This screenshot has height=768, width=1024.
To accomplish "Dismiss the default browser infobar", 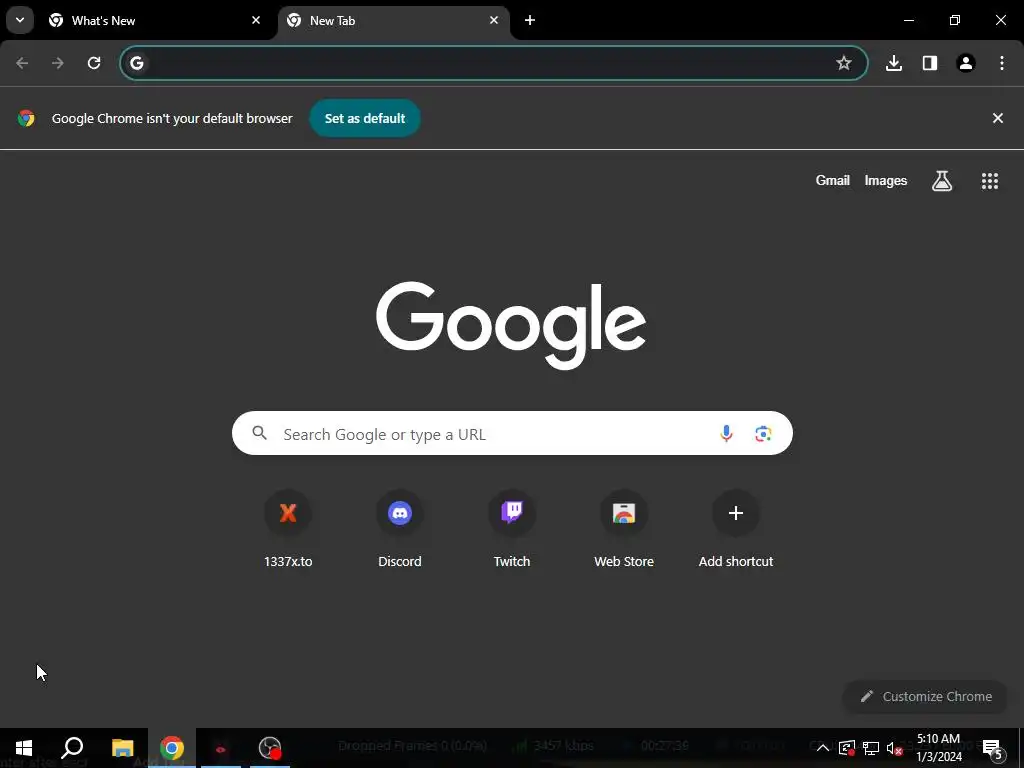I will click(x=998, y=118).
